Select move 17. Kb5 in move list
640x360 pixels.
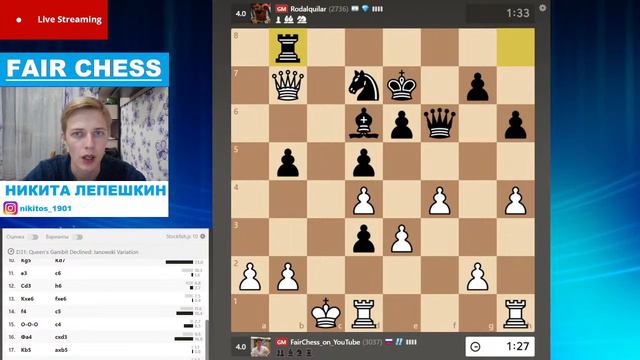pos(26,350)
